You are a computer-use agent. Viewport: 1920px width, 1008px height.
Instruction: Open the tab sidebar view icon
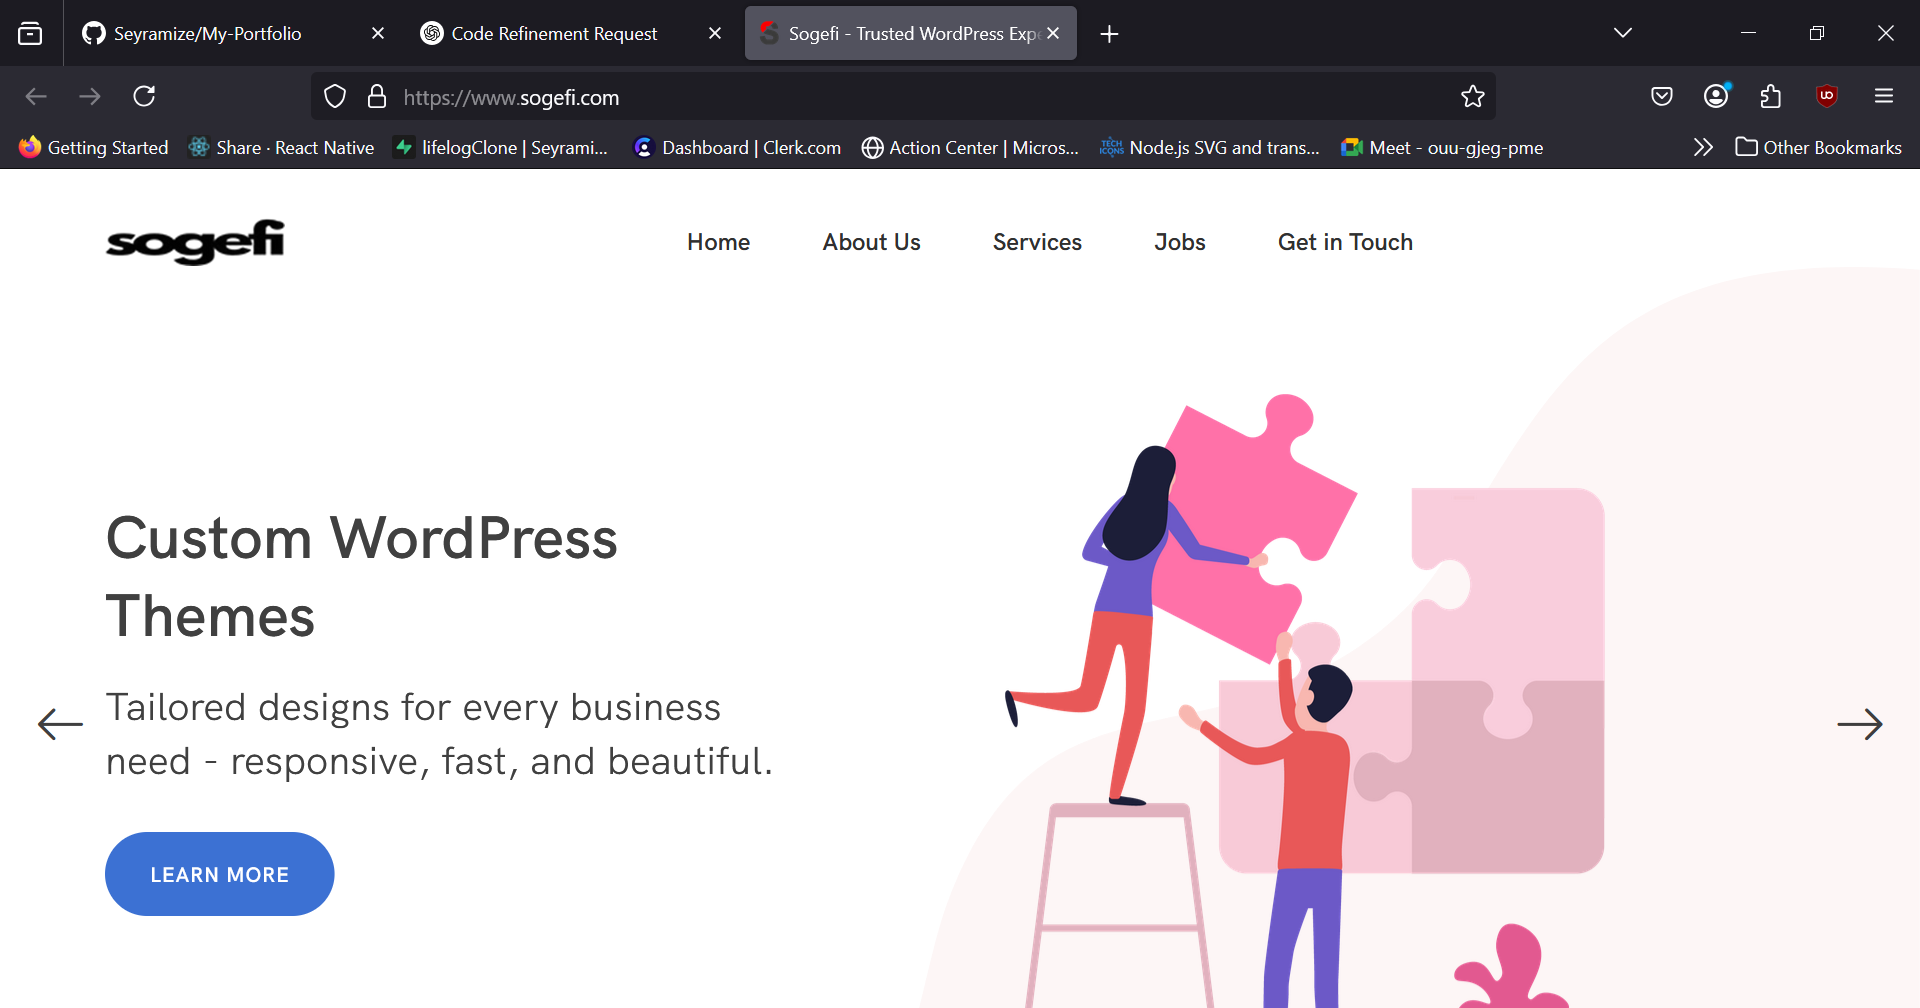tap(31, 33)
